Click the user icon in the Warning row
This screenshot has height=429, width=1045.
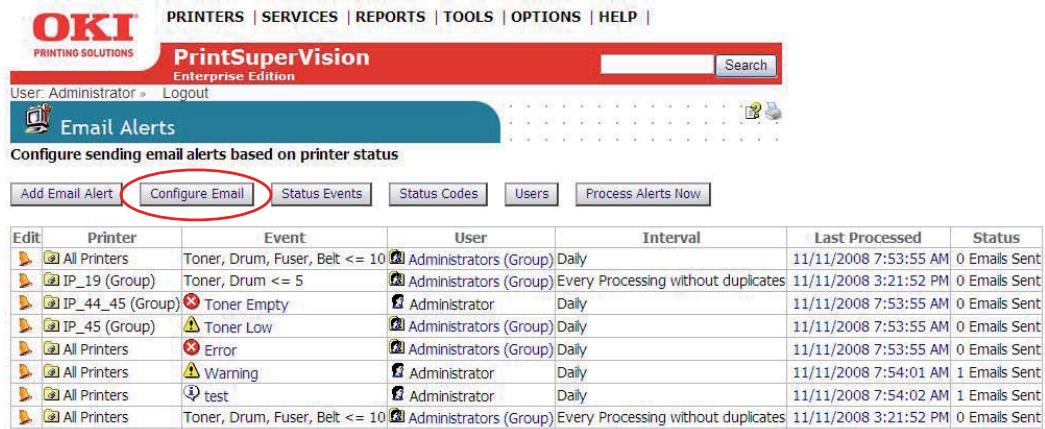click(398, 371)
